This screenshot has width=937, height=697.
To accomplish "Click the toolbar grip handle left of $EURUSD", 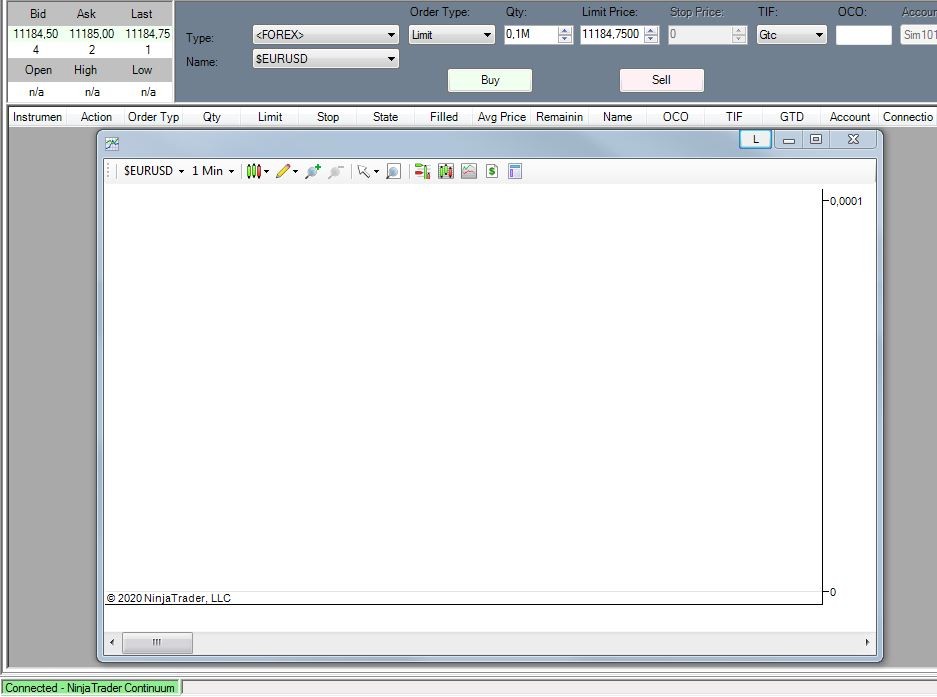I will click(108, 171).
